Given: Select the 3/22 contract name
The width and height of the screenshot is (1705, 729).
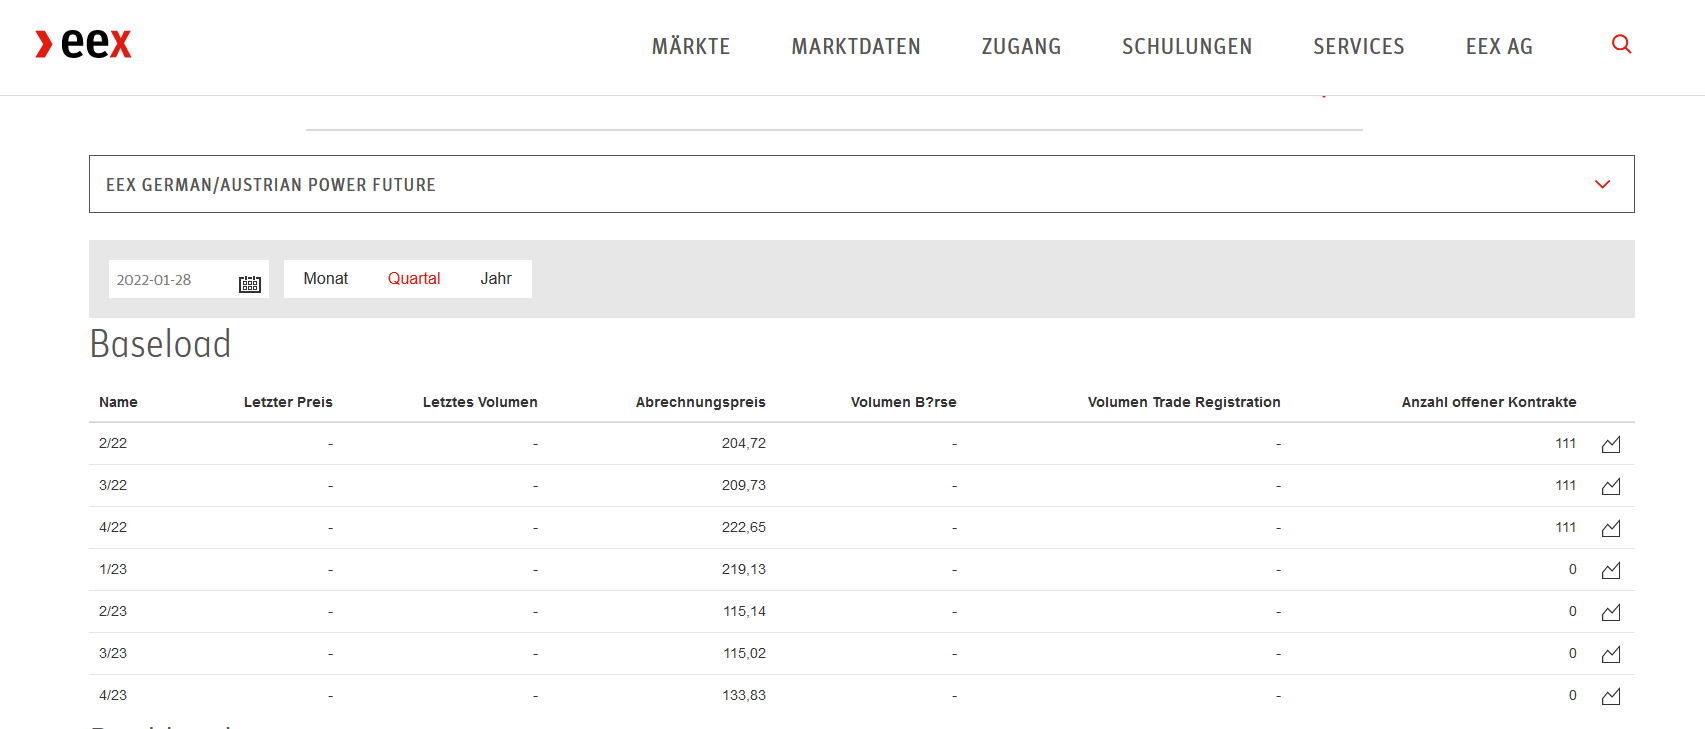Looking at the screenshot, I should pos(113,485).
